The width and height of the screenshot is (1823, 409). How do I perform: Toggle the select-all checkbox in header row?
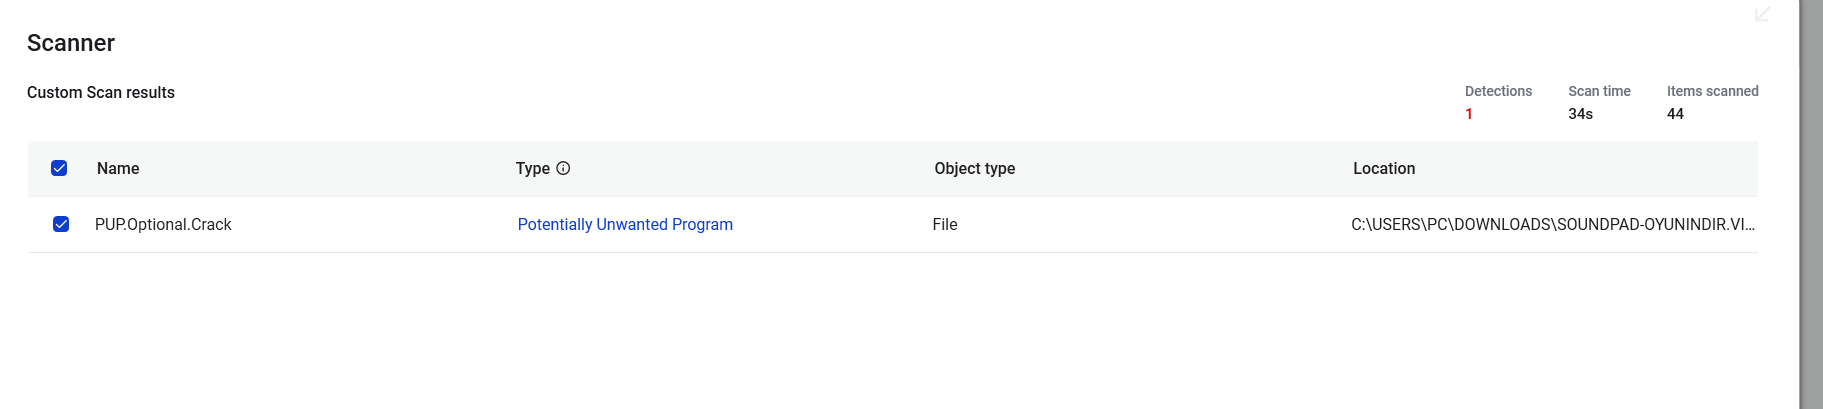[59, 168]
